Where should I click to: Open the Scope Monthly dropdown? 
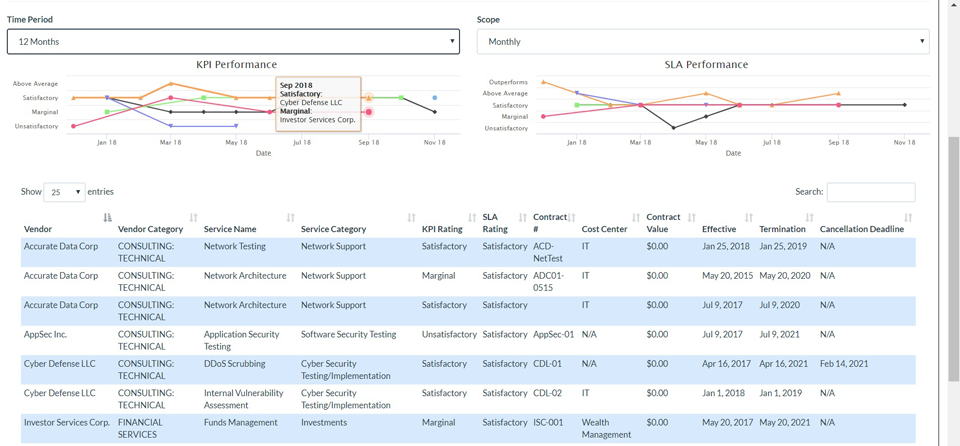click(x=703, y=42)
